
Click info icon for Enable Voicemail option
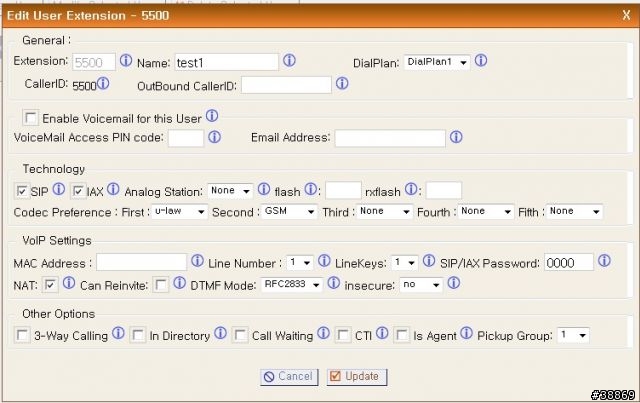212,116
